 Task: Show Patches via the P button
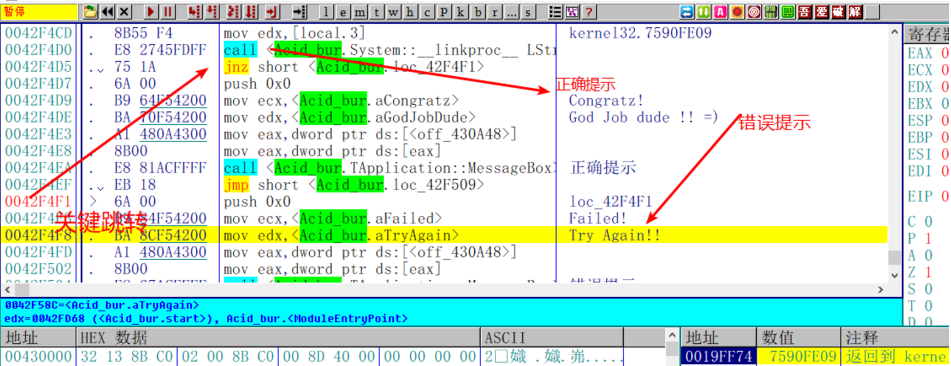coord(444,12)
